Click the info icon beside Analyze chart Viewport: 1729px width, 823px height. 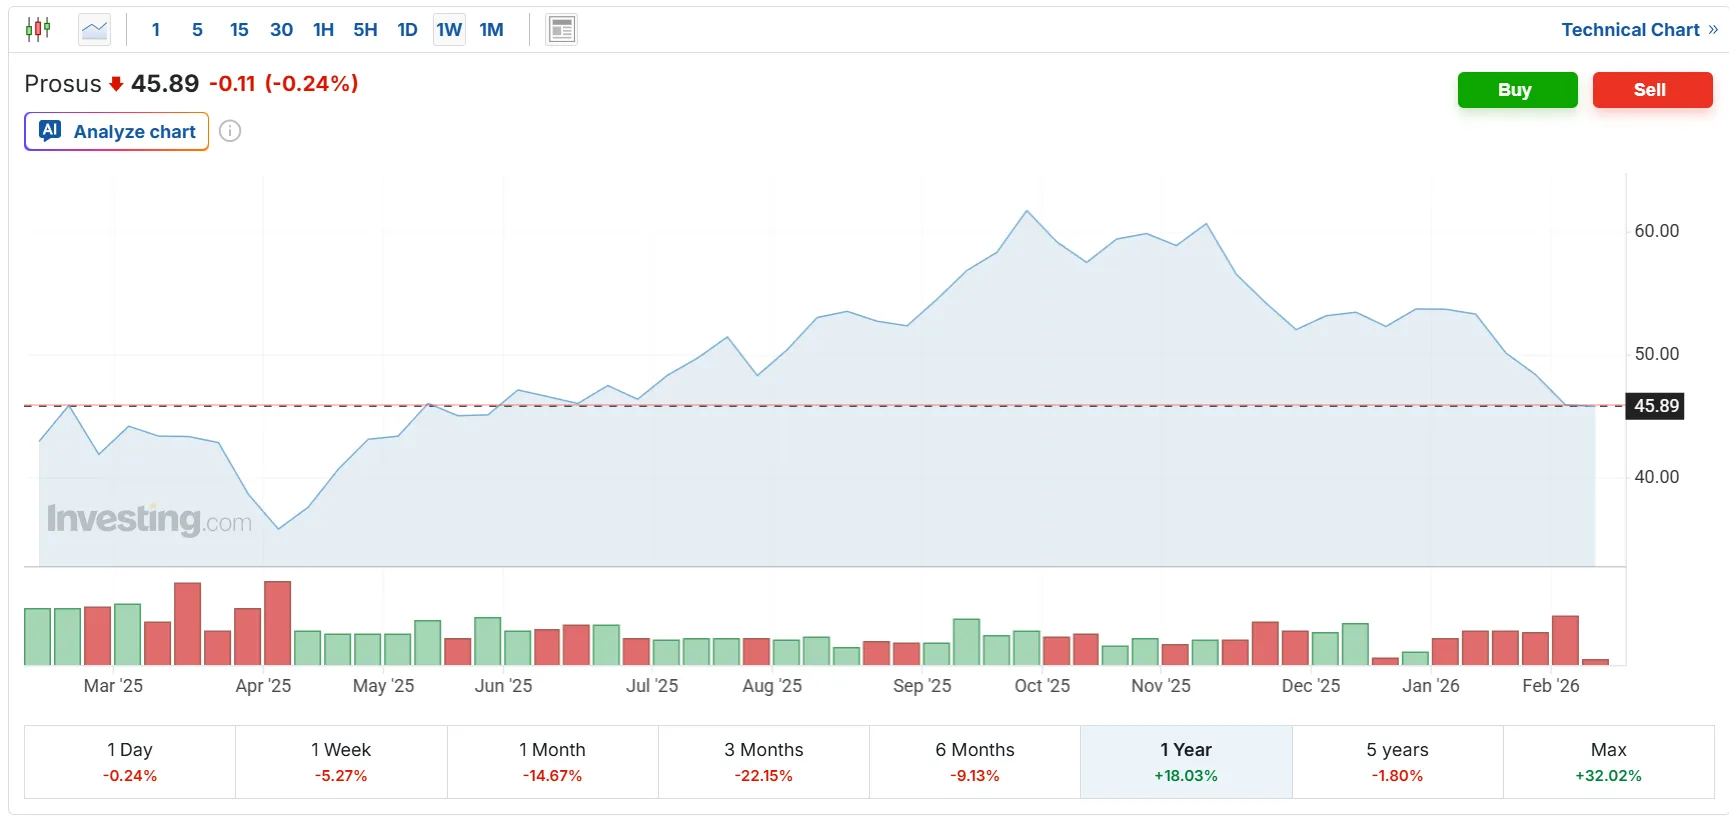pyautogui.click(x=230, y=131)
